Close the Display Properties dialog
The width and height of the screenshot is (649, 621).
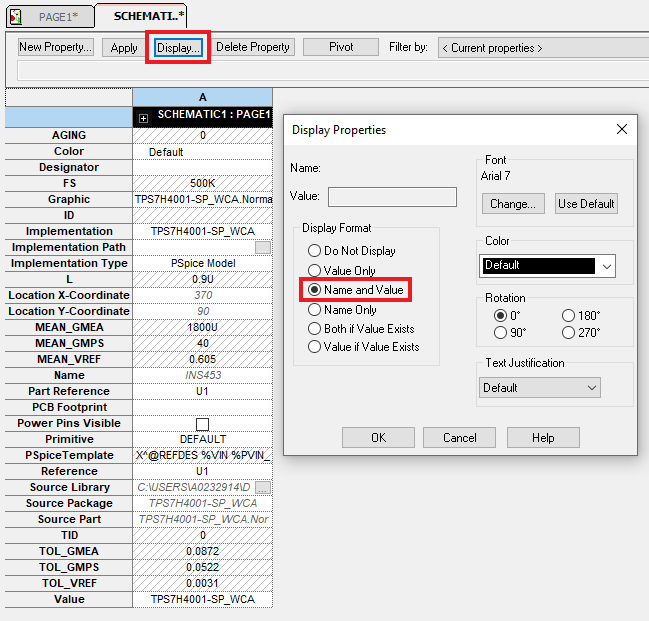(x=621, y=129)
